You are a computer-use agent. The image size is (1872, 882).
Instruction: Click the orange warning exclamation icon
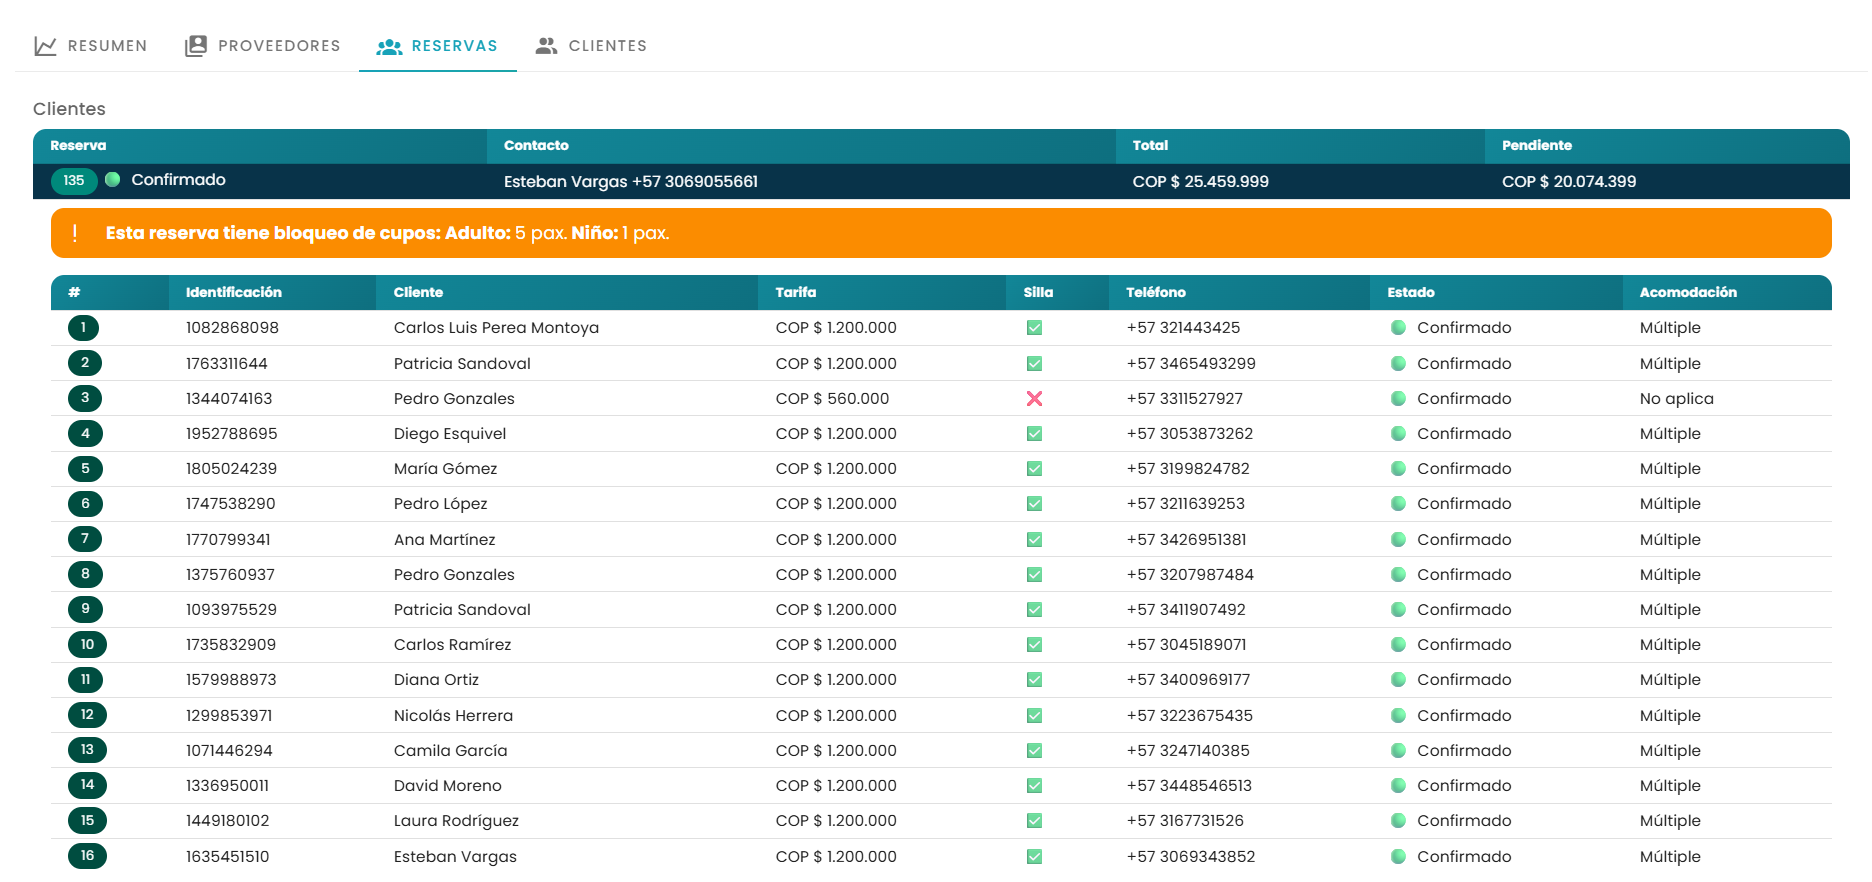[75, 233]
